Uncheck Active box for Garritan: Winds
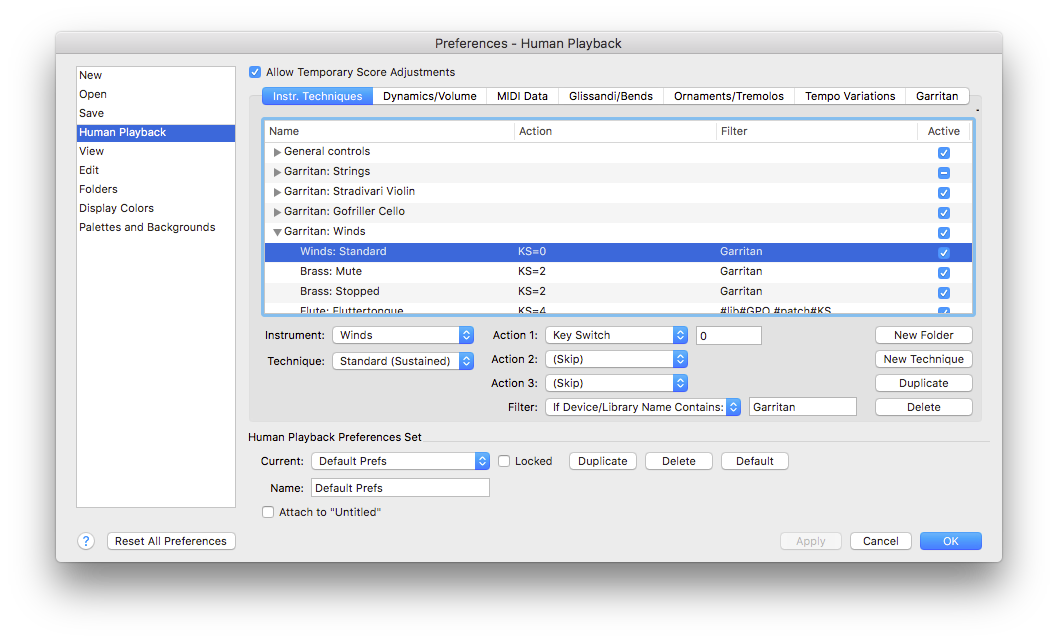The image size is (1058, 642). coord(943,232)
